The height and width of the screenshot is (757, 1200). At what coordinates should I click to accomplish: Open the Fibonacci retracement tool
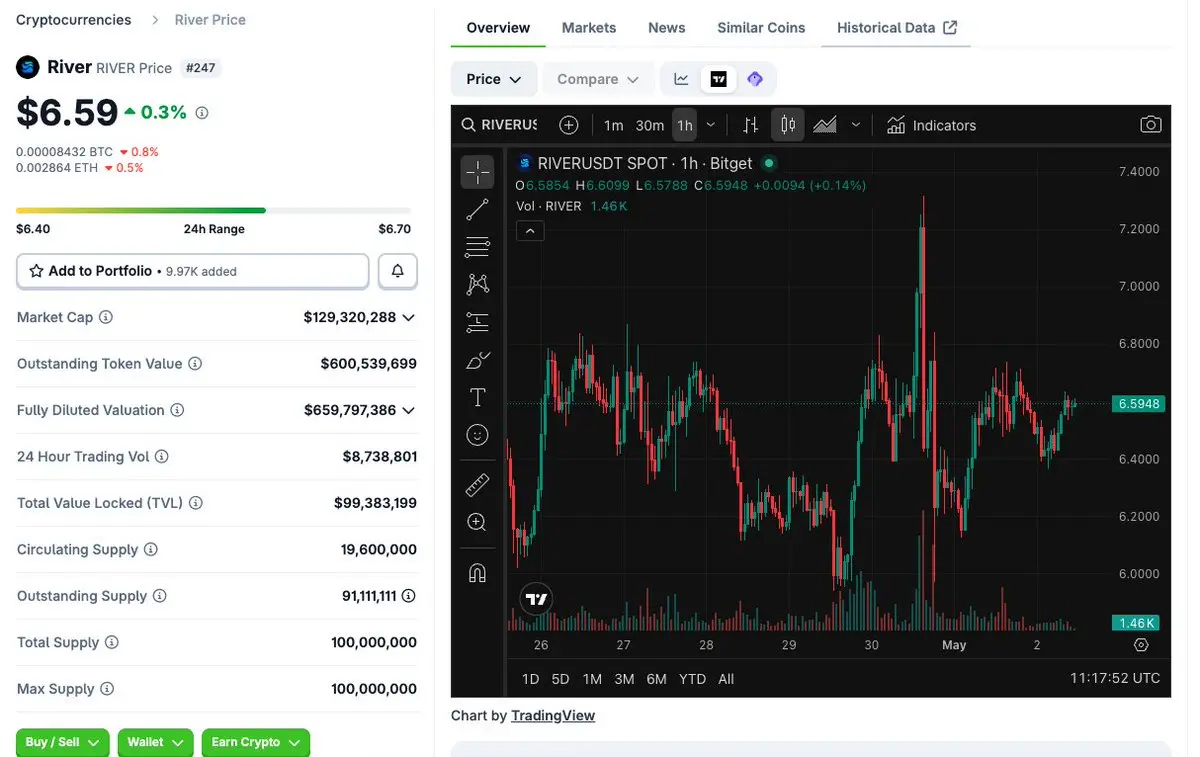click(478, 247)
